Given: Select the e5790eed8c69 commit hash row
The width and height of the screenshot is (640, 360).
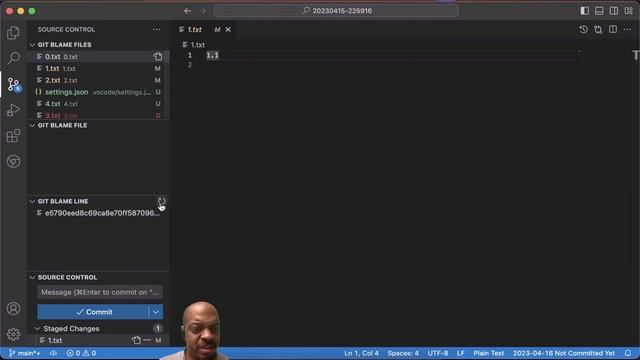Looking at the screenshot, I should tap(98, 213).
